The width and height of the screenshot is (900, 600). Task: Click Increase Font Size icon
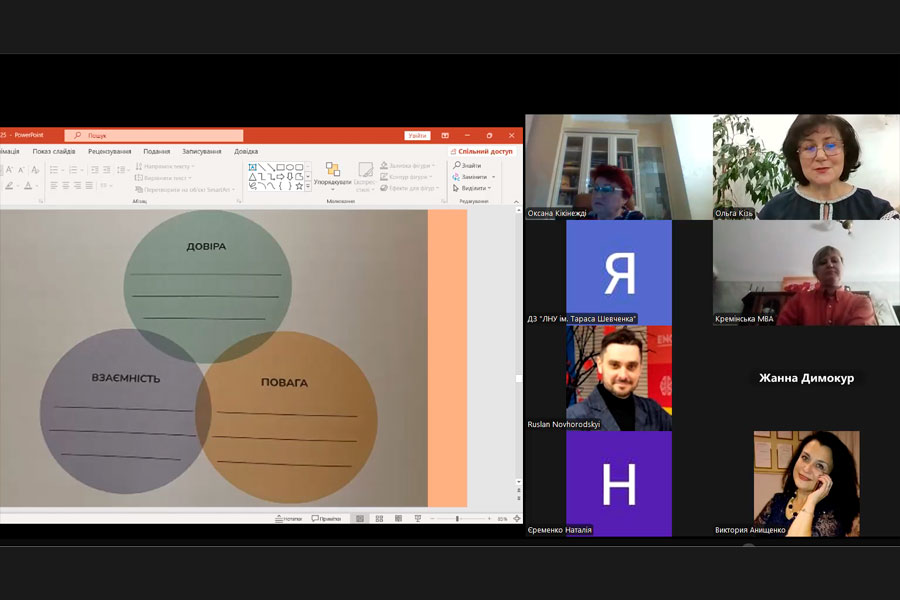pos(9,170)
